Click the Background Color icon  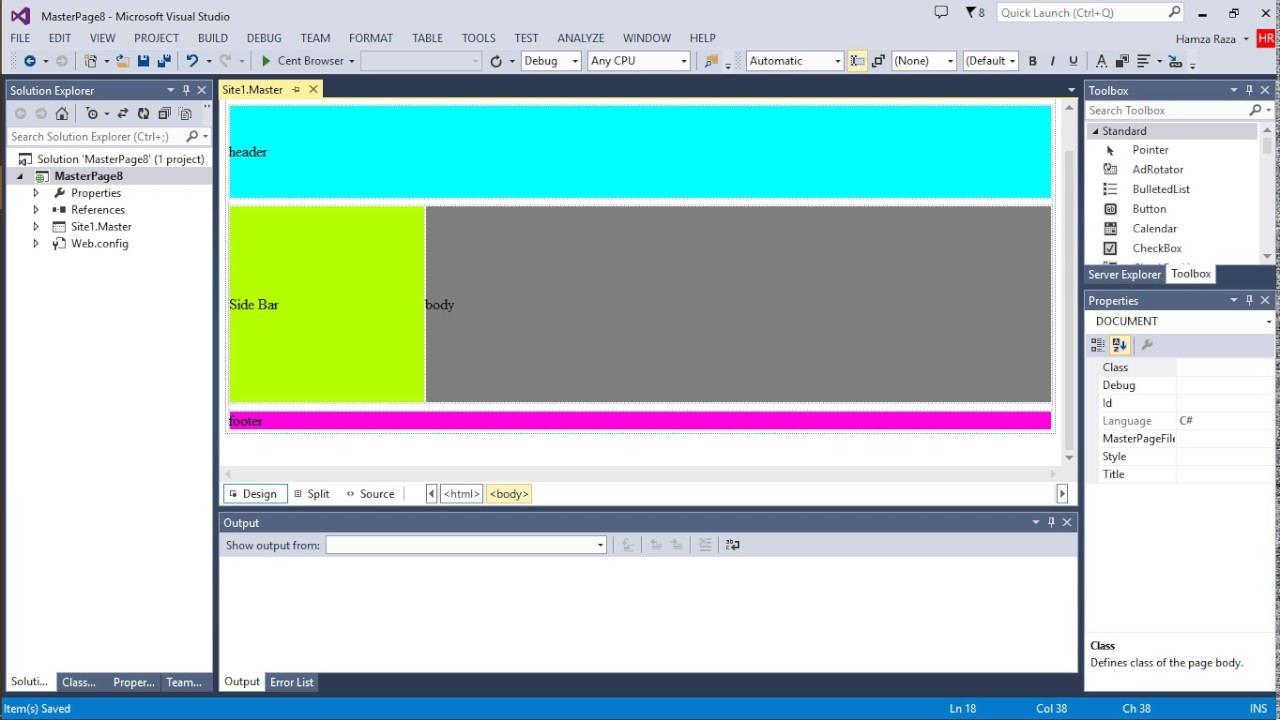pyautogui.click(x=1123, y=61)
